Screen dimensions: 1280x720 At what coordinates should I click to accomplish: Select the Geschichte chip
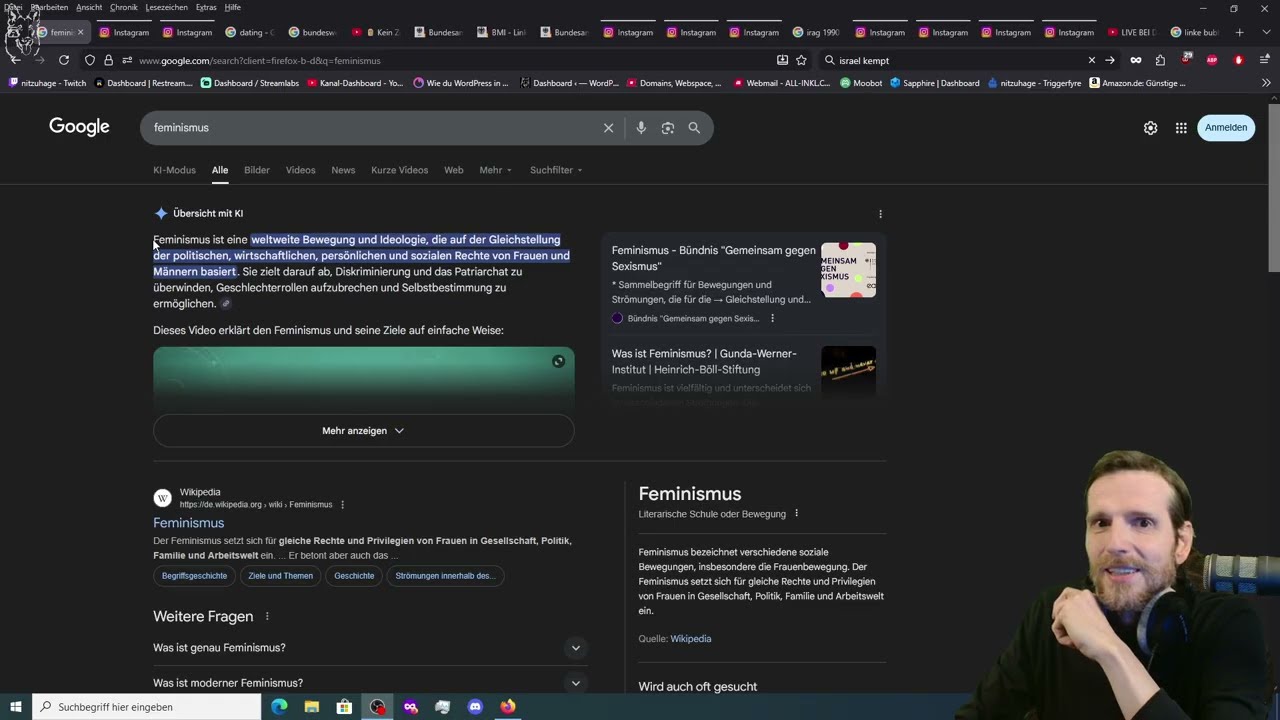pyautogui.click(x=354, y=576)
